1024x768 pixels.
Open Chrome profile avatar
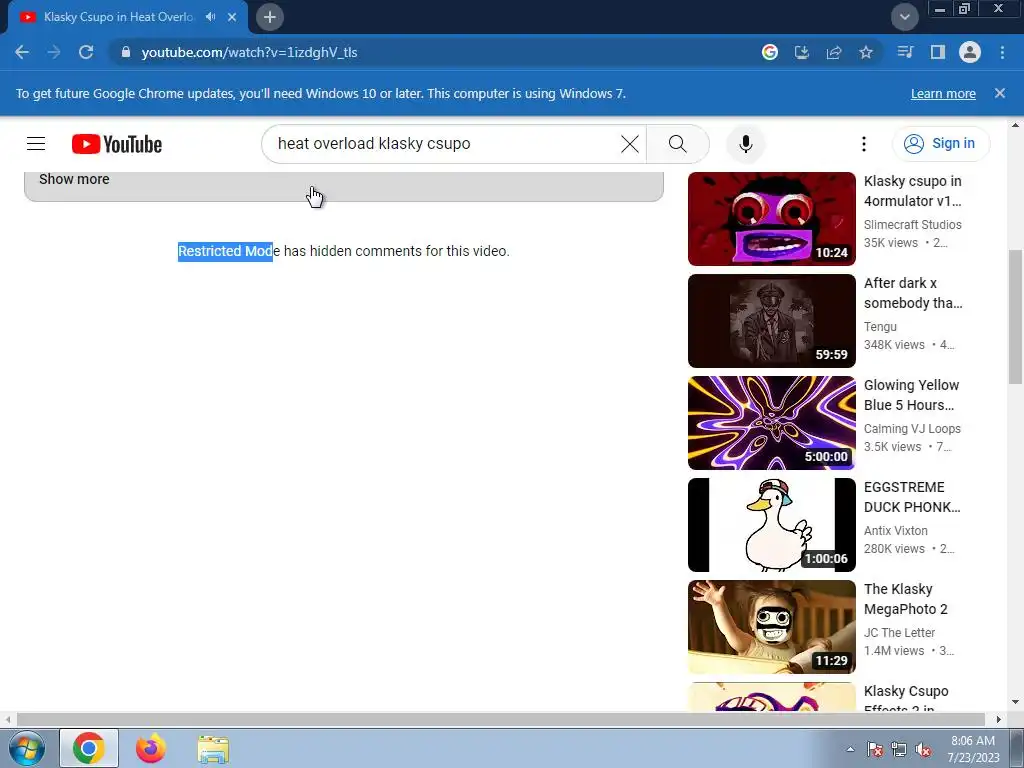point(970,52)
